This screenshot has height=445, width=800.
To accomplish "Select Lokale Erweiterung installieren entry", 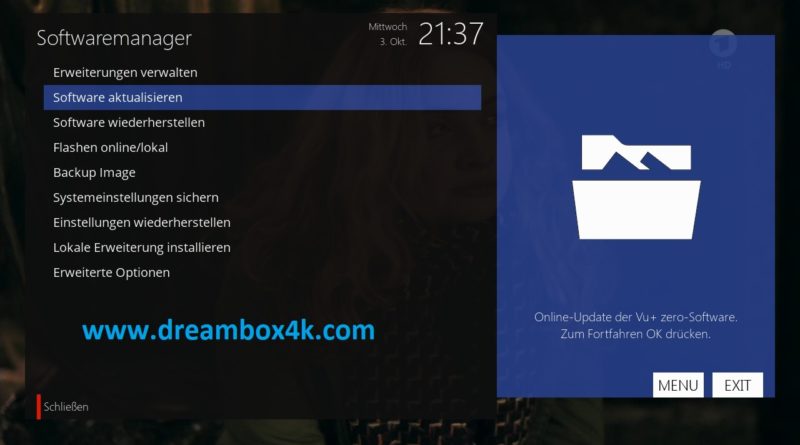I will [x=262, y=248].
